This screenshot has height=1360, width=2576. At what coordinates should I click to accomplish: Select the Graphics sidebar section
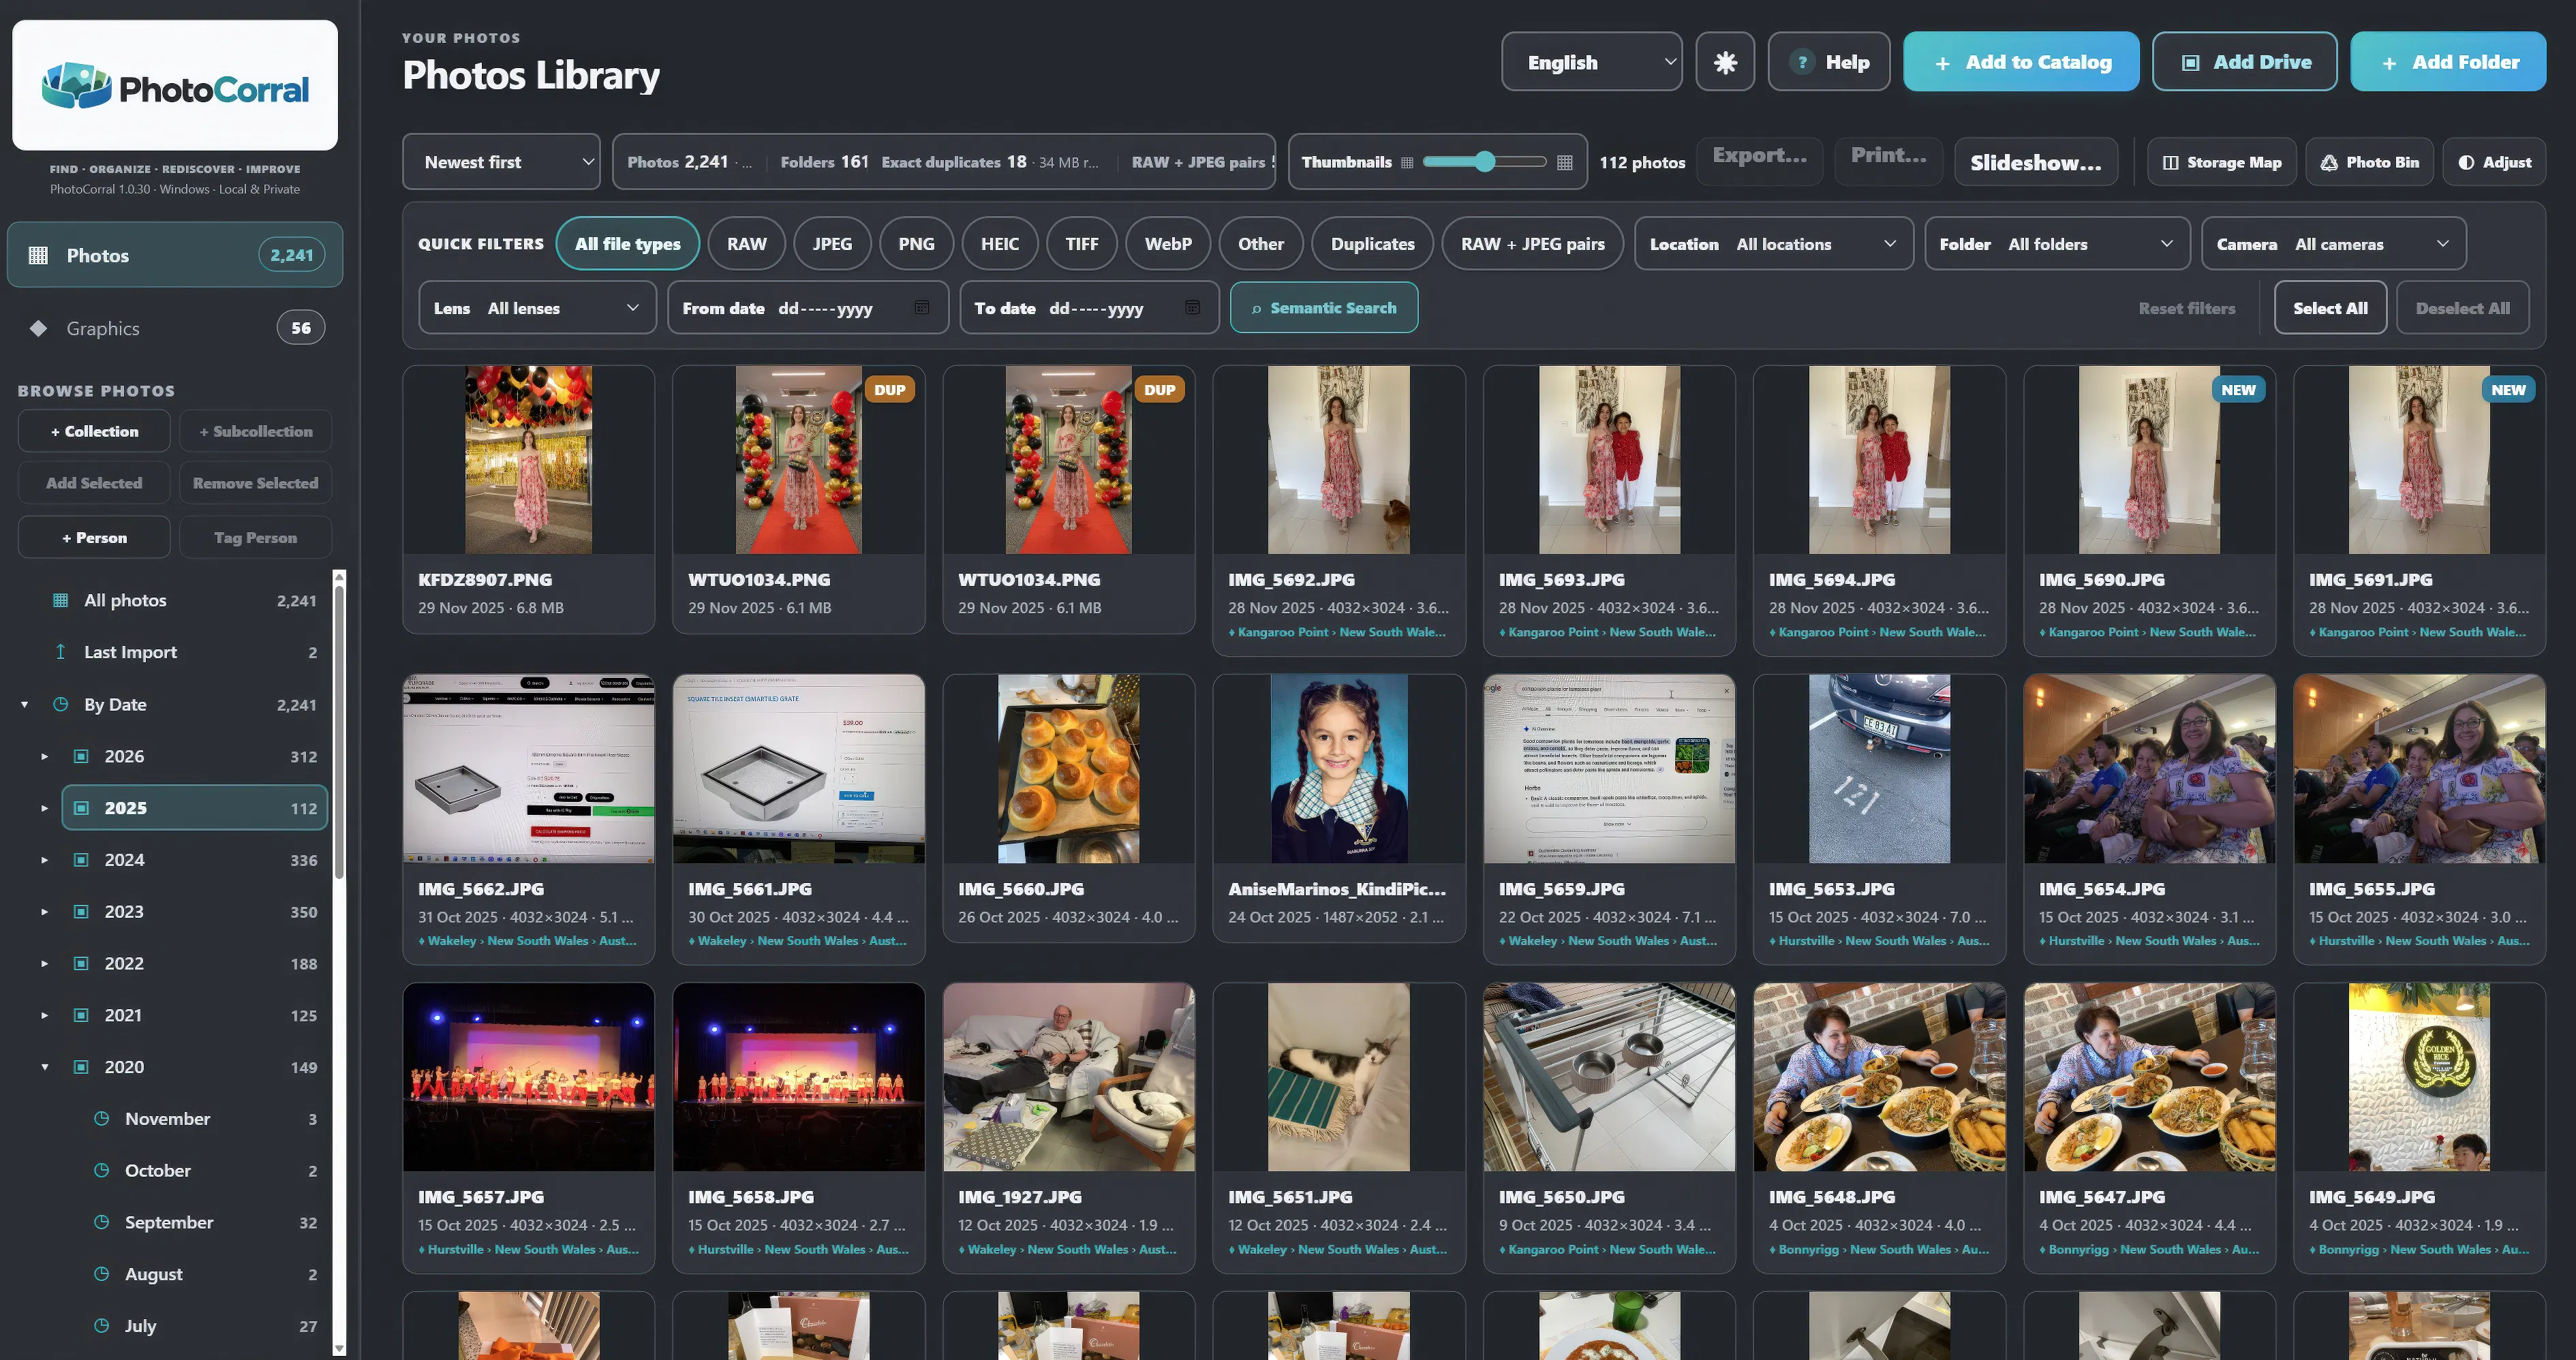(x=175, y=328)
